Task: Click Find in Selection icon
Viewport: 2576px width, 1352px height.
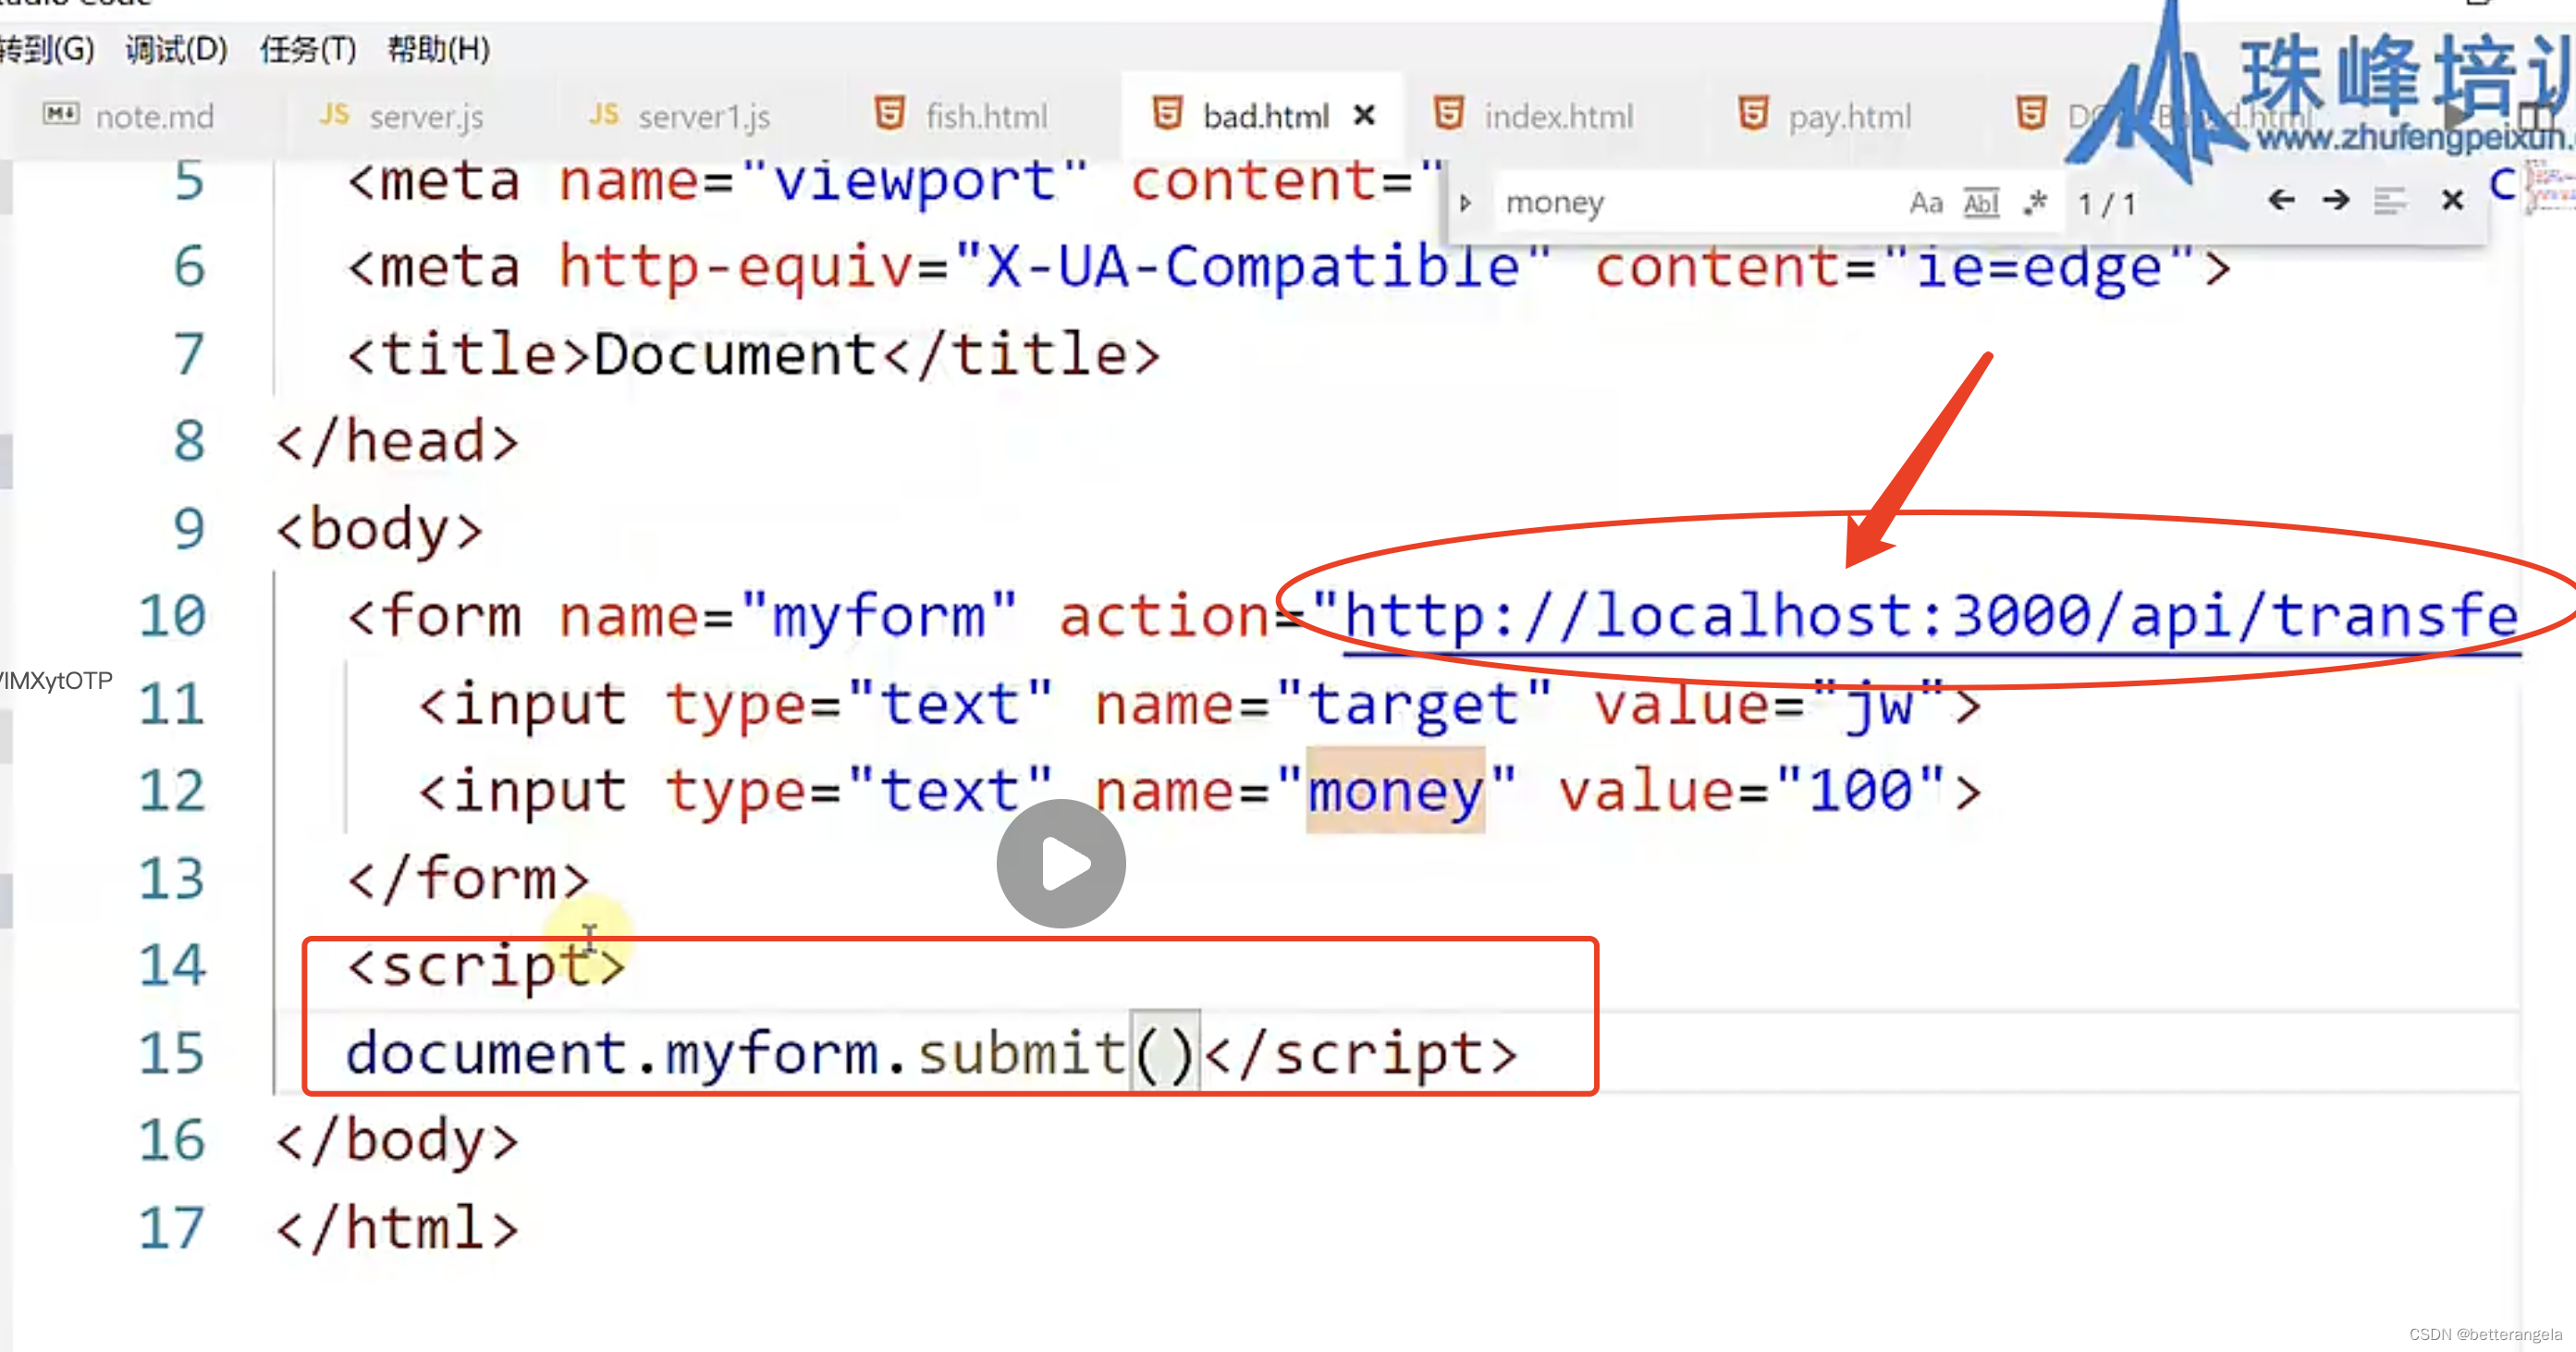Action: click(2390, 201)
